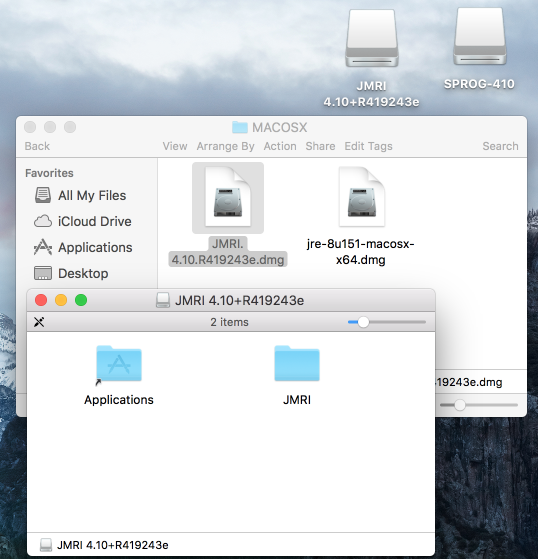Click Back in the MACOSX window toolbar
The height and width of the screenshot is (559, 538).
[37, 146]
